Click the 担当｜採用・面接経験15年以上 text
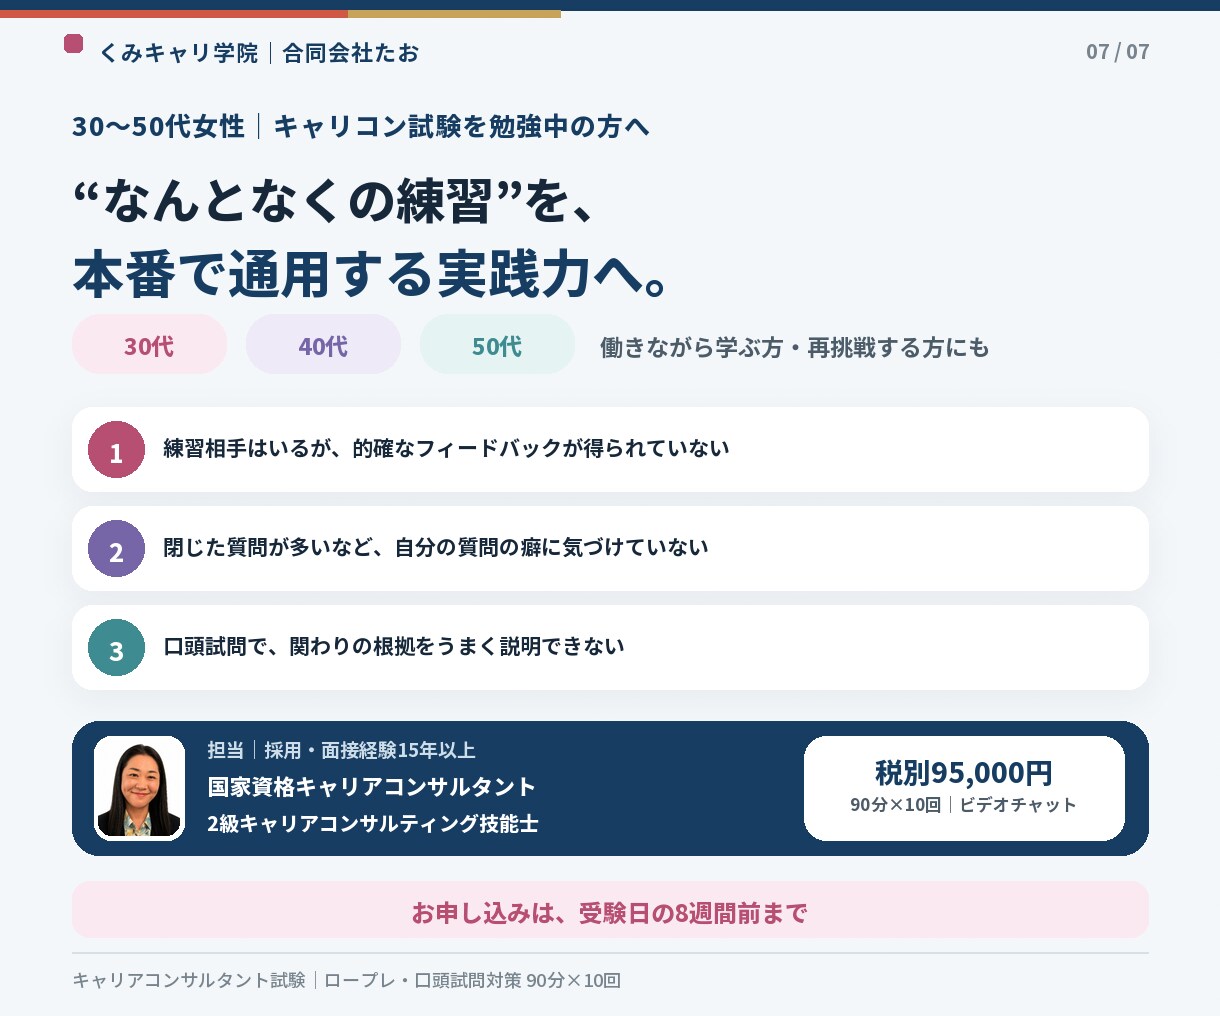Viewport: 1220px width, 1016px height. [341, 750]
